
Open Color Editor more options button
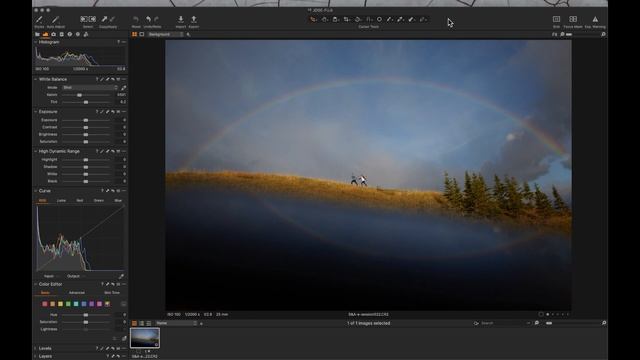click(x=124, y=304)
